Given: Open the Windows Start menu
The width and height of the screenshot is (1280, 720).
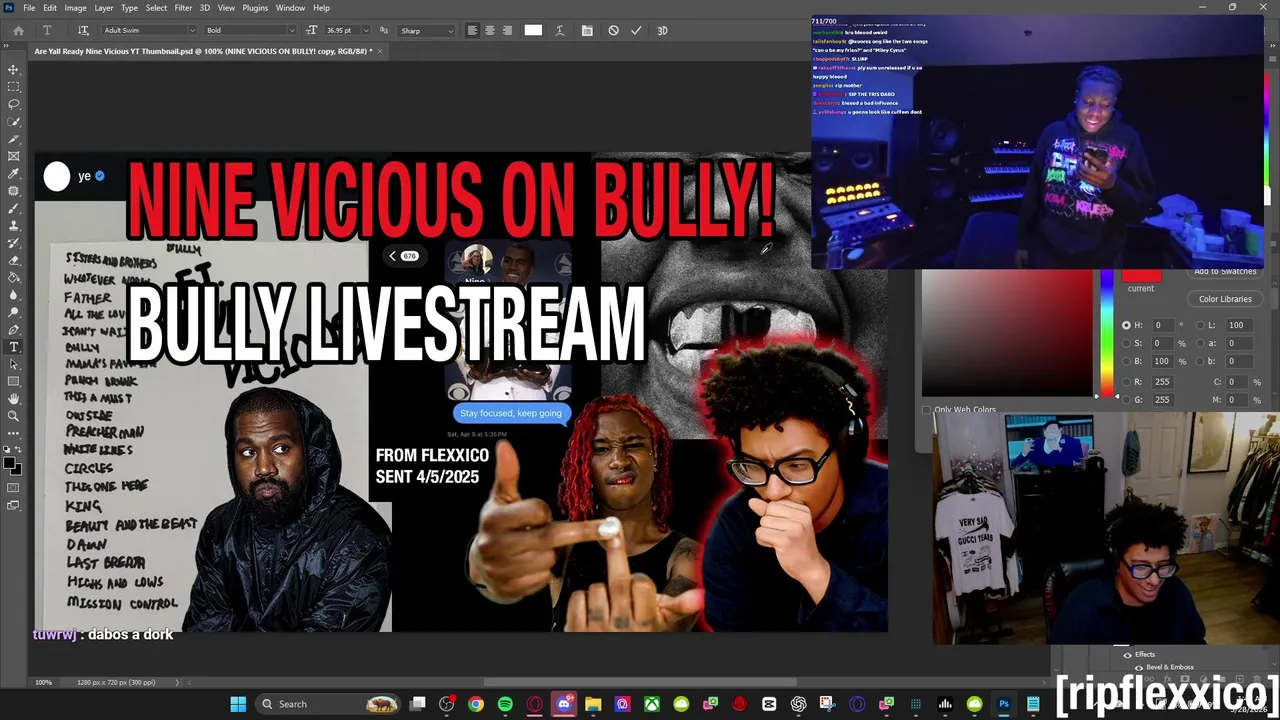Looking at the screenshot, I should point(238,704).
